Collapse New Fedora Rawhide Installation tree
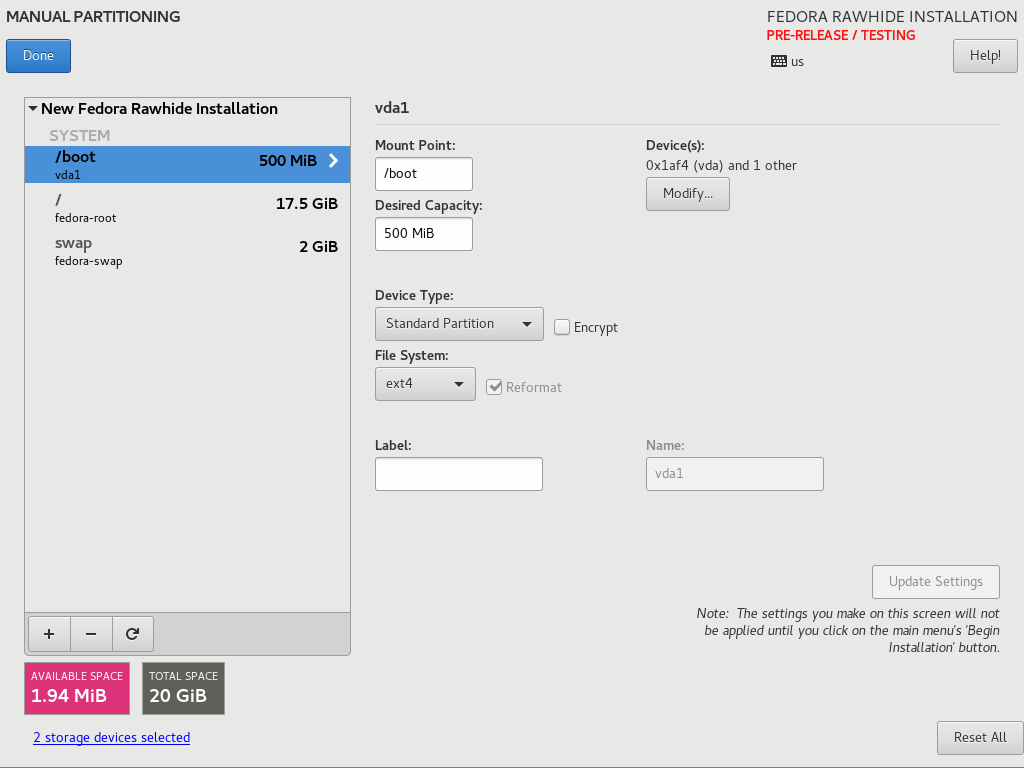Viewport: 1024px width, 768px height. tap(33, 108)
